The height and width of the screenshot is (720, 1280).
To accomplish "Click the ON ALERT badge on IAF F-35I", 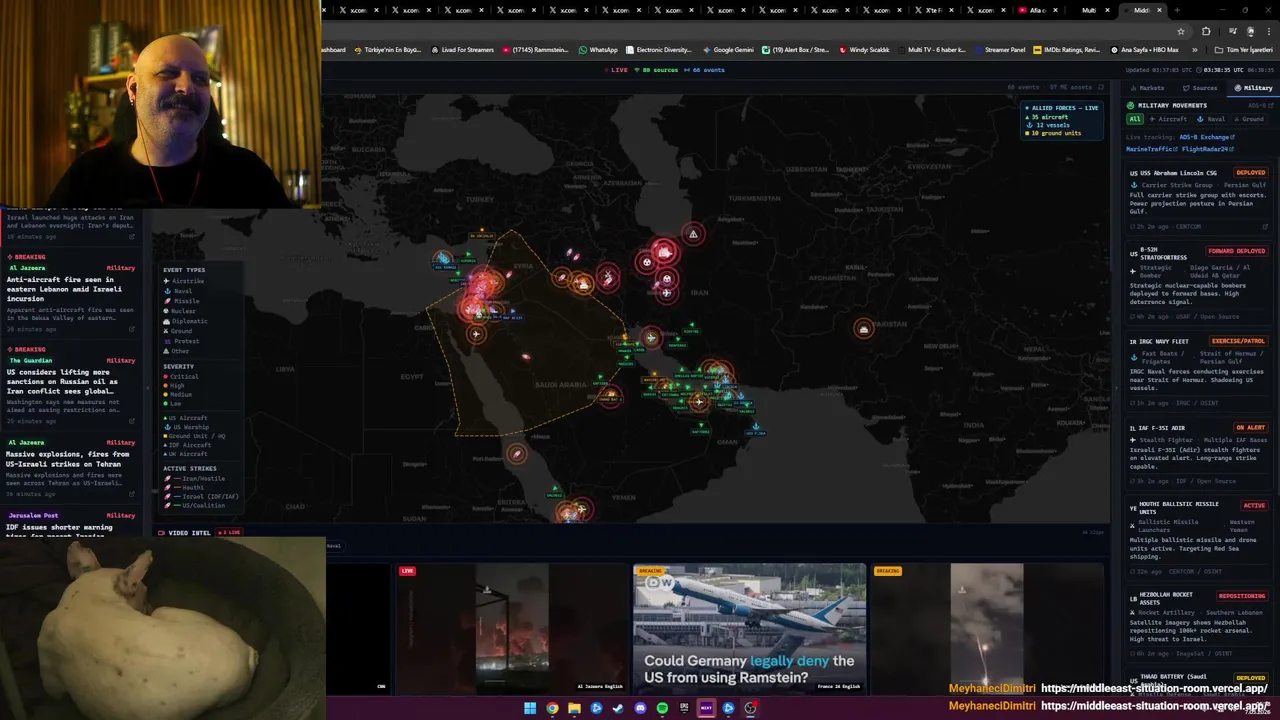I will (x=1250, y=428).
